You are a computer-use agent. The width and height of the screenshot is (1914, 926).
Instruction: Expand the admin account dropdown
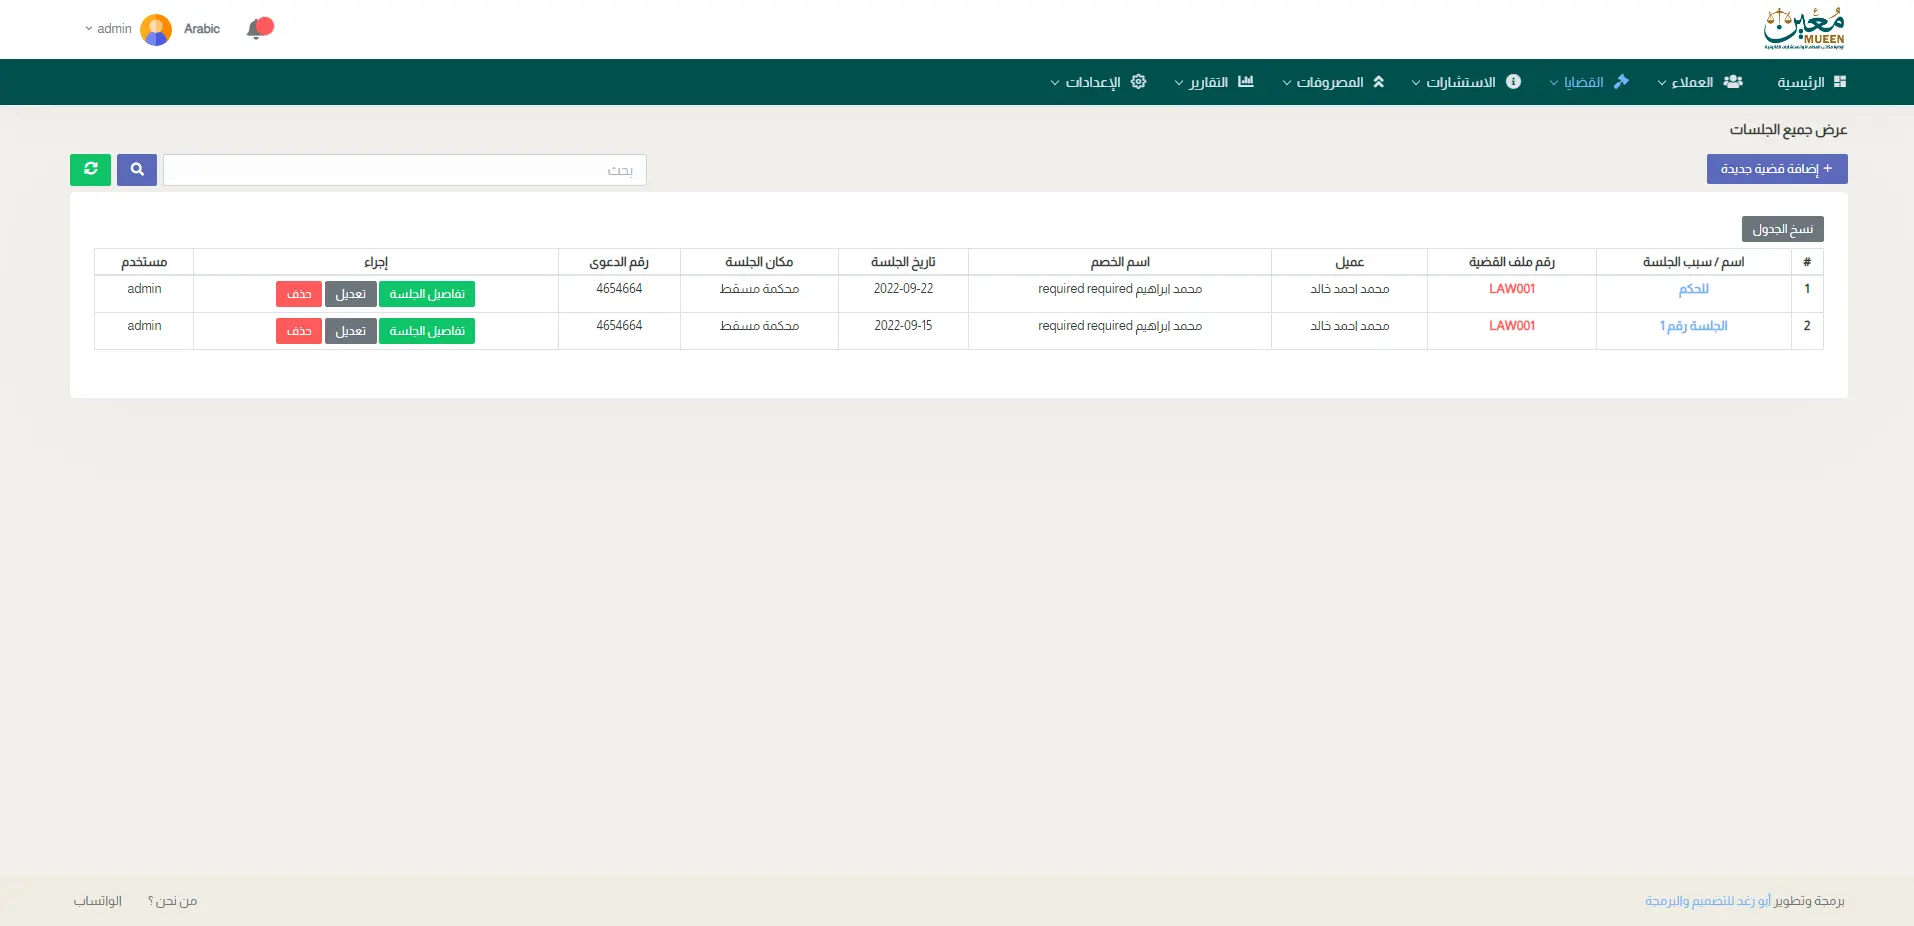click(108, 29)
